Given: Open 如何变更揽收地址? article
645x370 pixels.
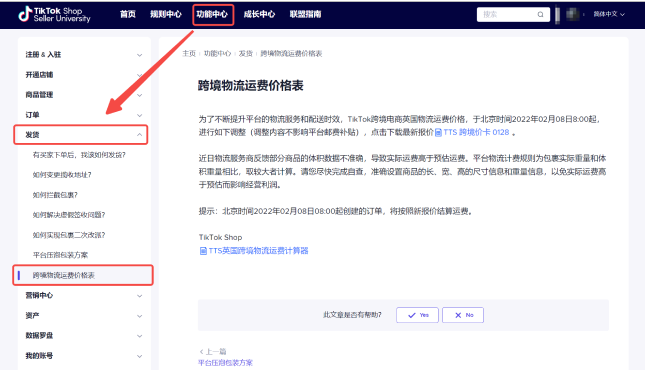Looking at the screenshot, I should click(62, 175).
